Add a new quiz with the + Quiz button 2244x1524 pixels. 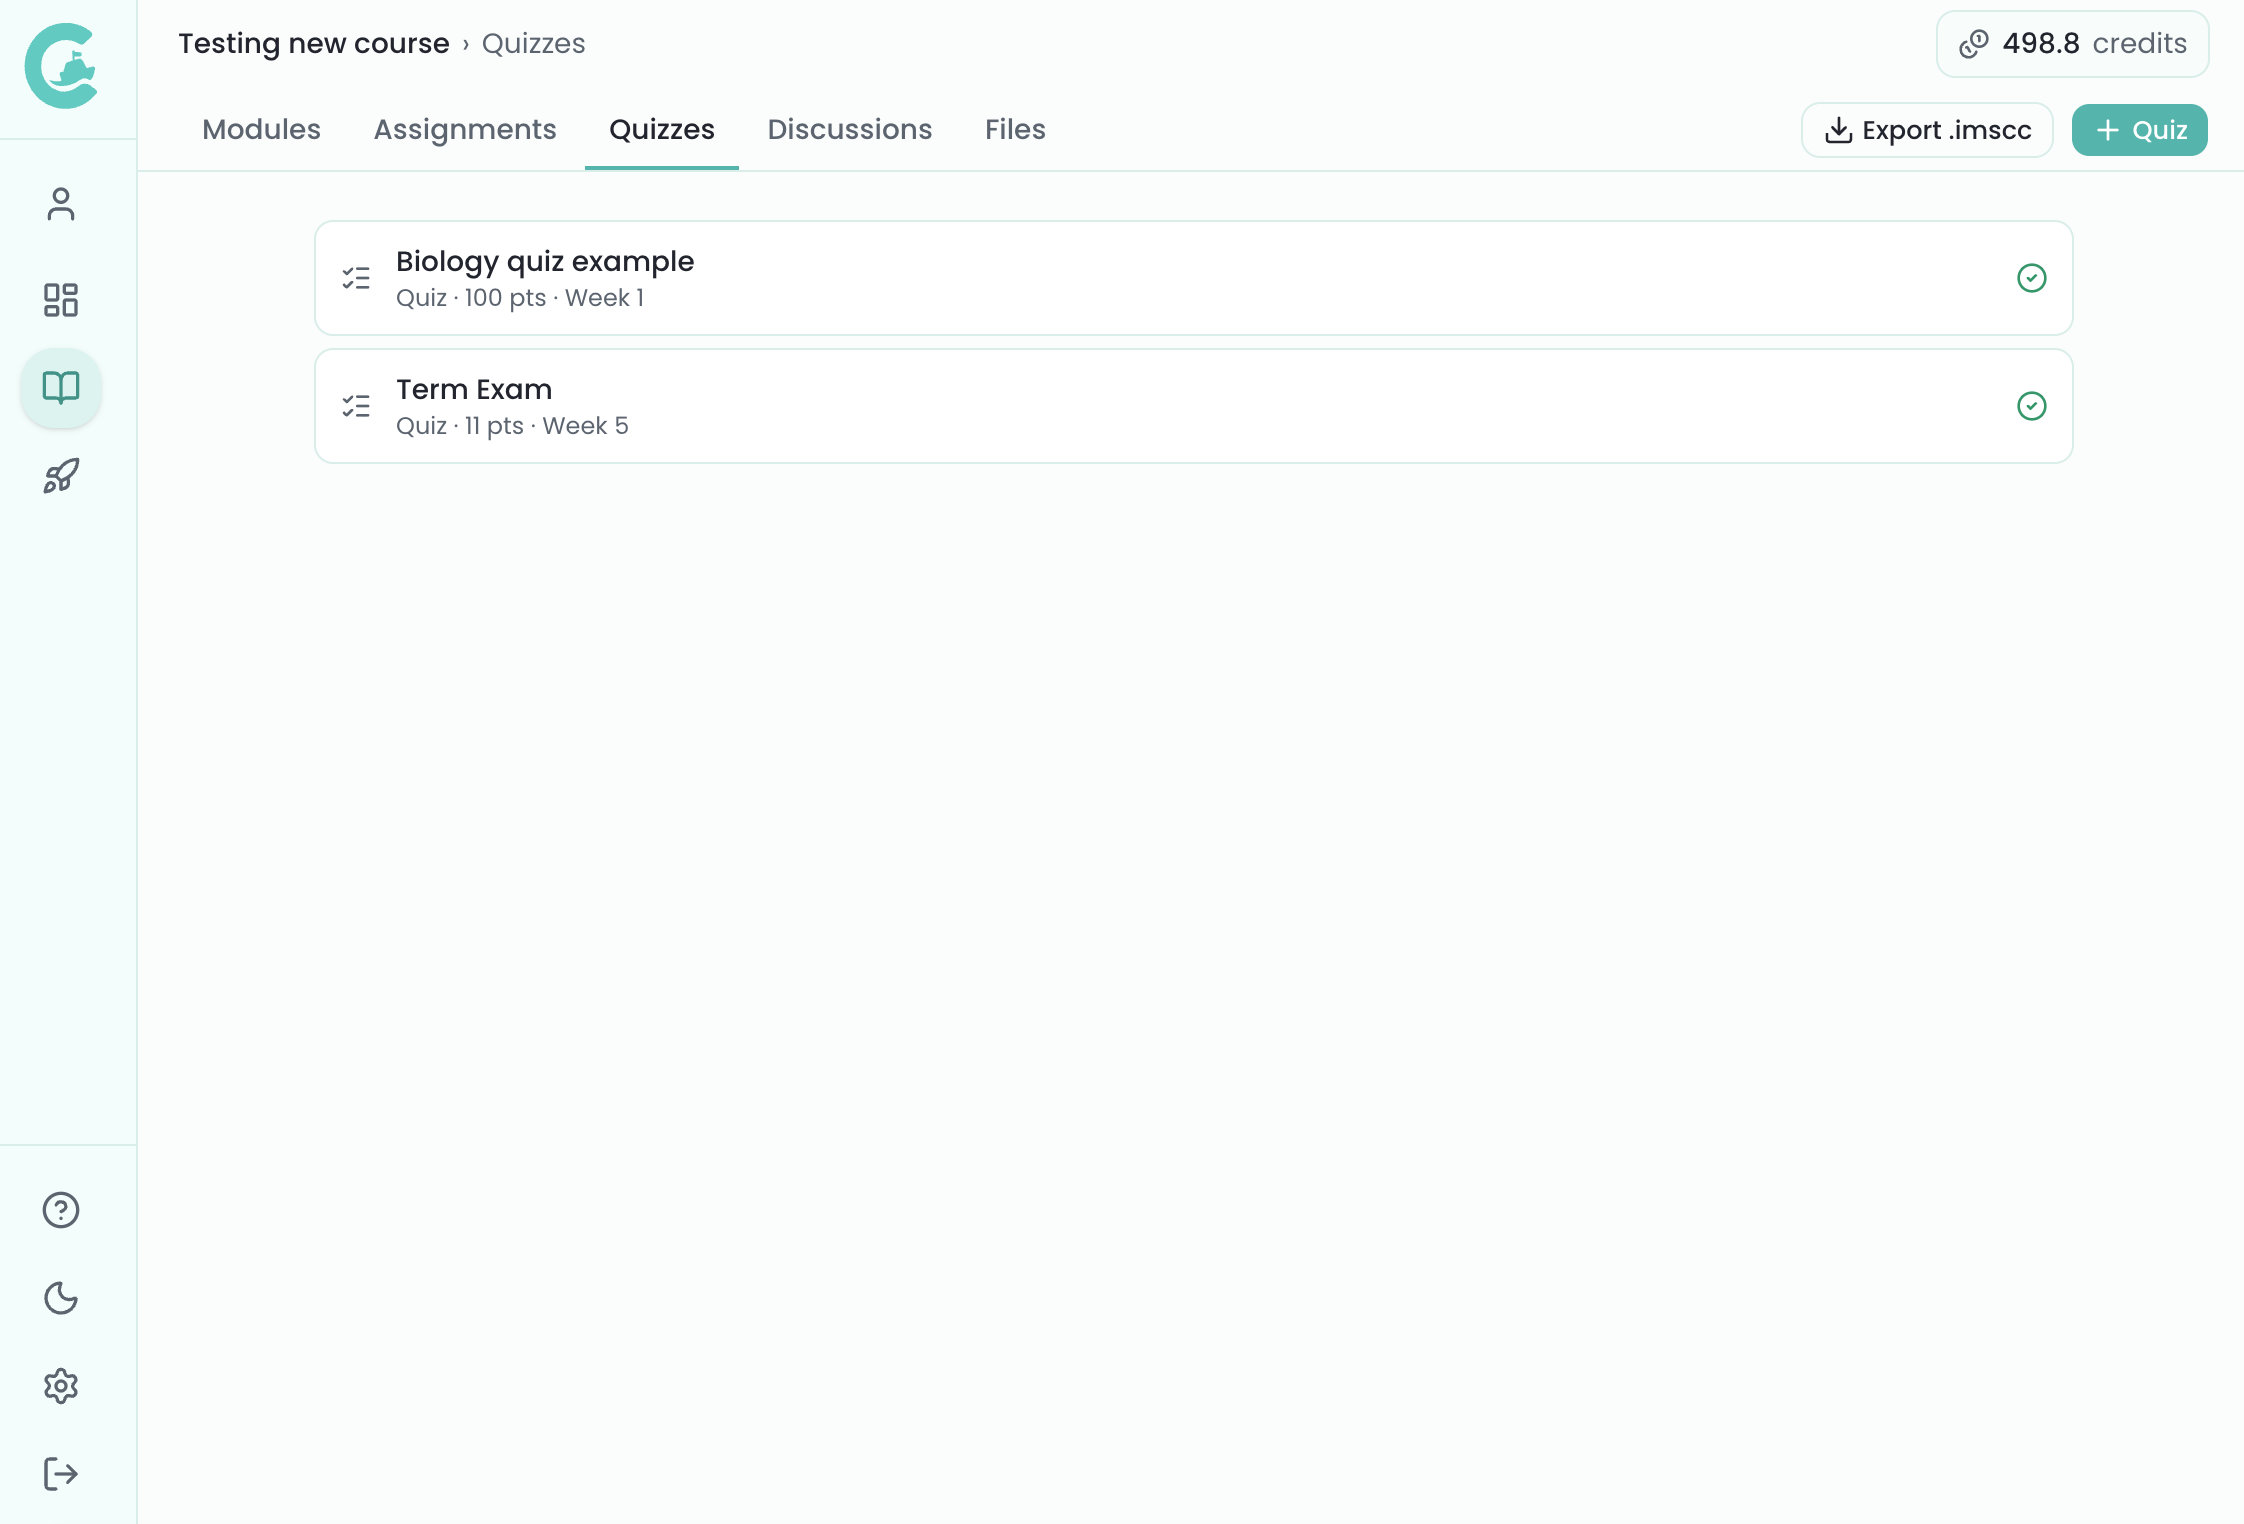coord(2139,130)
